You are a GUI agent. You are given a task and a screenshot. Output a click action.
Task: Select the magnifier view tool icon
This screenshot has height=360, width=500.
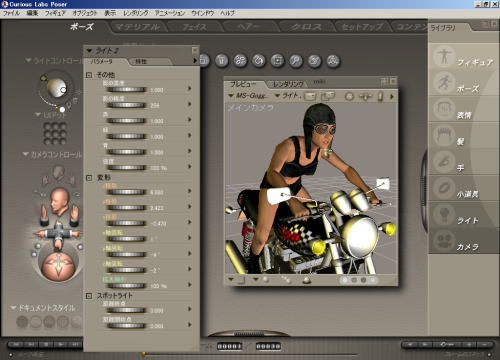click(x=296, y=61)
